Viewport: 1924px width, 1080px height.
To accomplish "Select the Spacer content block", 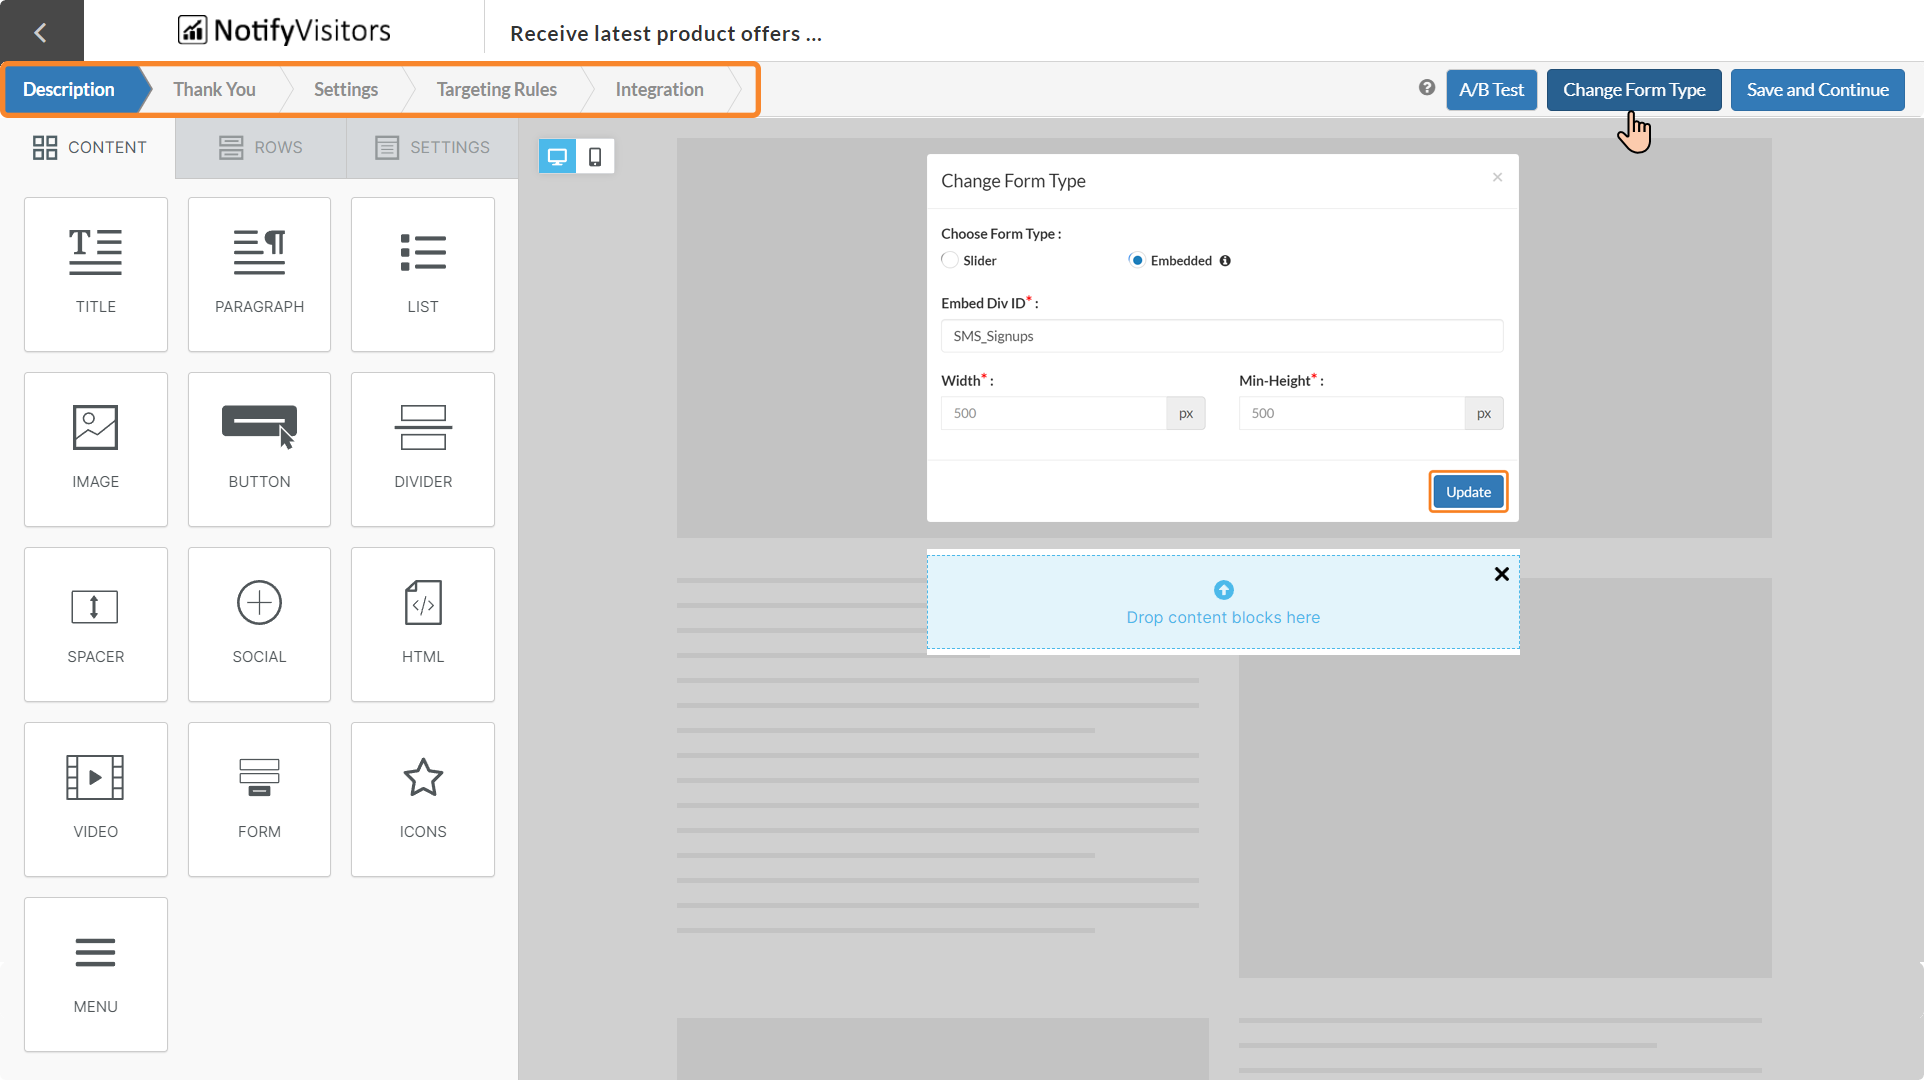I will click(96, 624).
